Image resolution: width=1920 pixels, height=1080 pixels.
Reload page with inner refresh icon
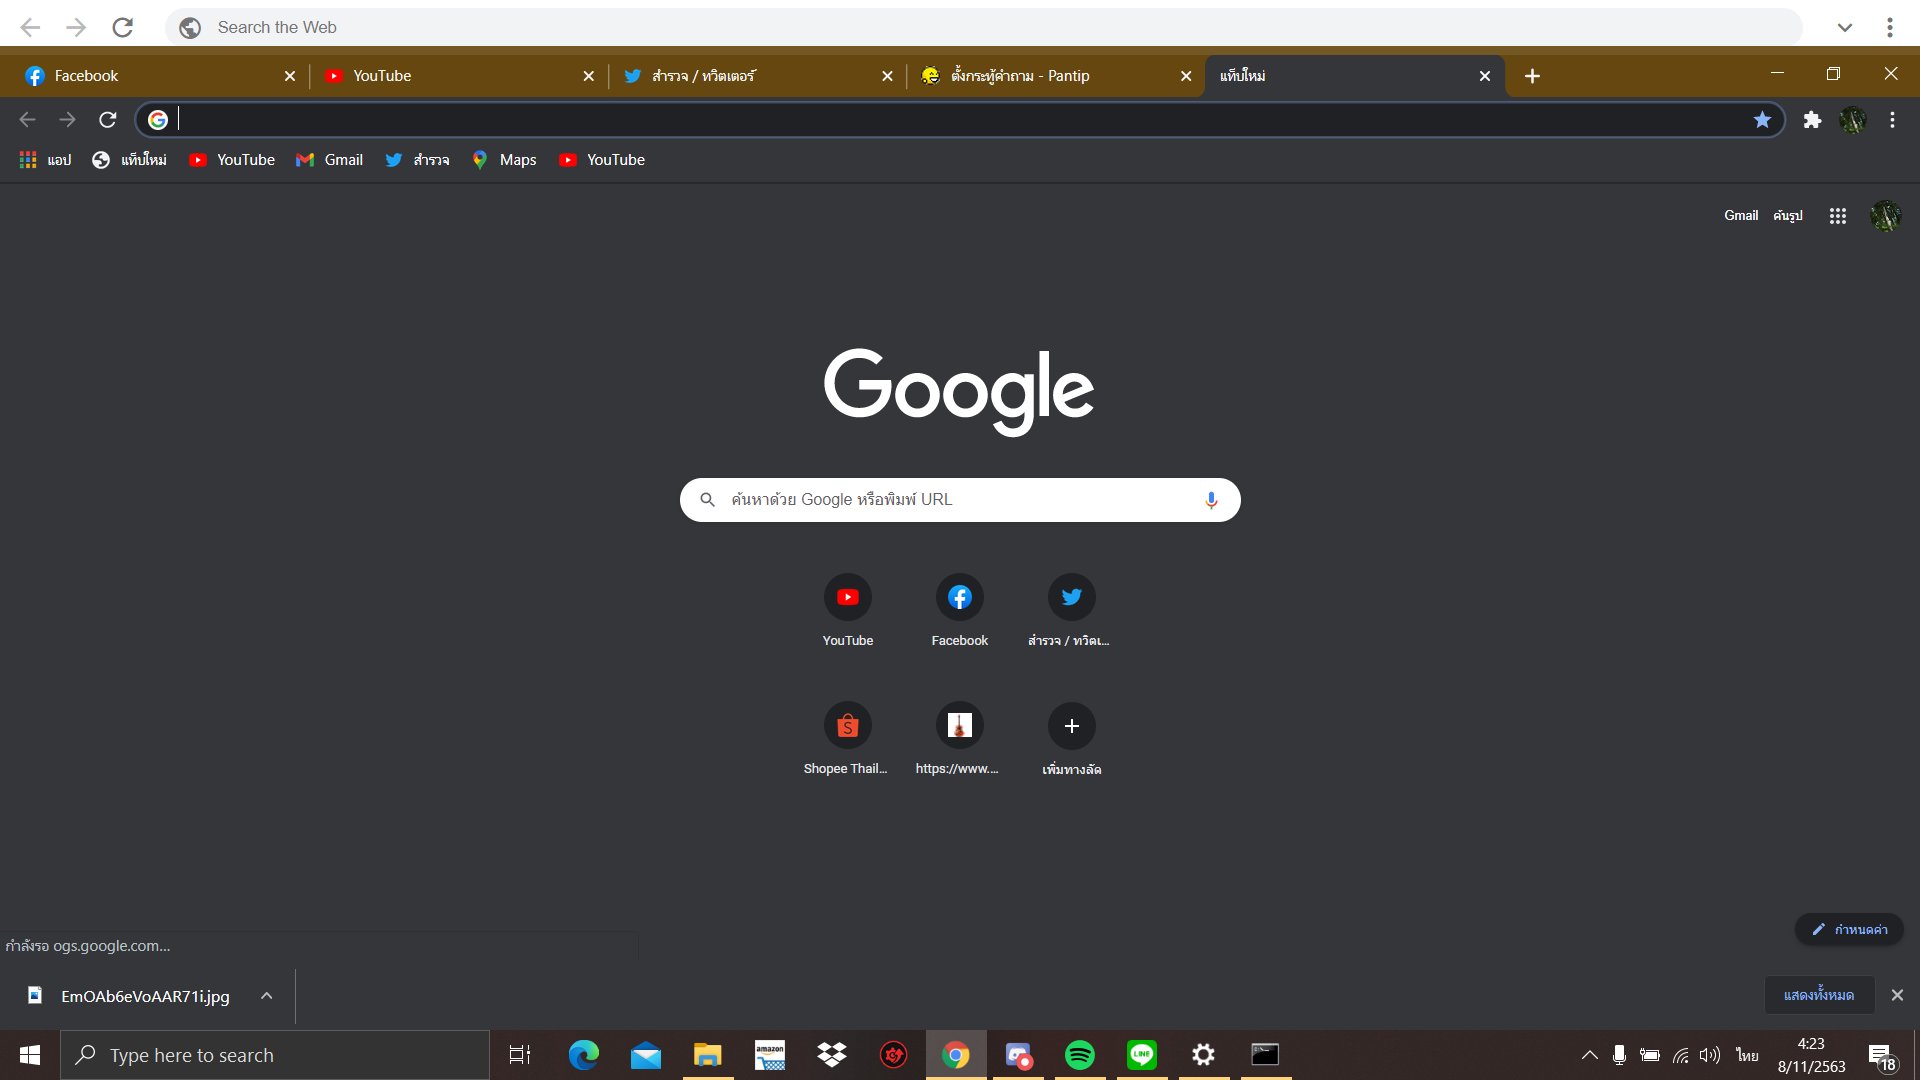click(x=108, y=120)
